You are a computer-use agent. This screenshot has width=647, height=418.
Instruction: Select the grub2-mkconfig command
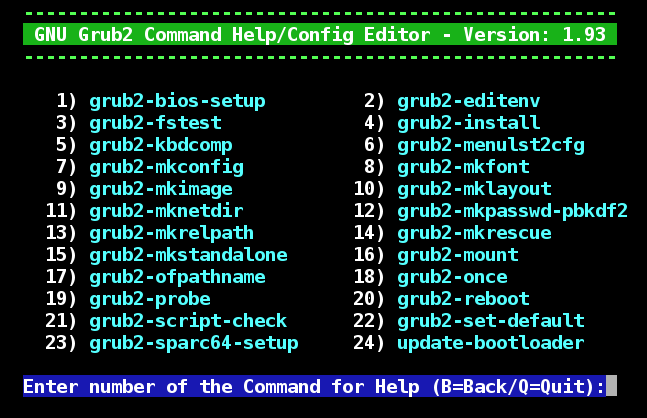click(x=167, y=167)
